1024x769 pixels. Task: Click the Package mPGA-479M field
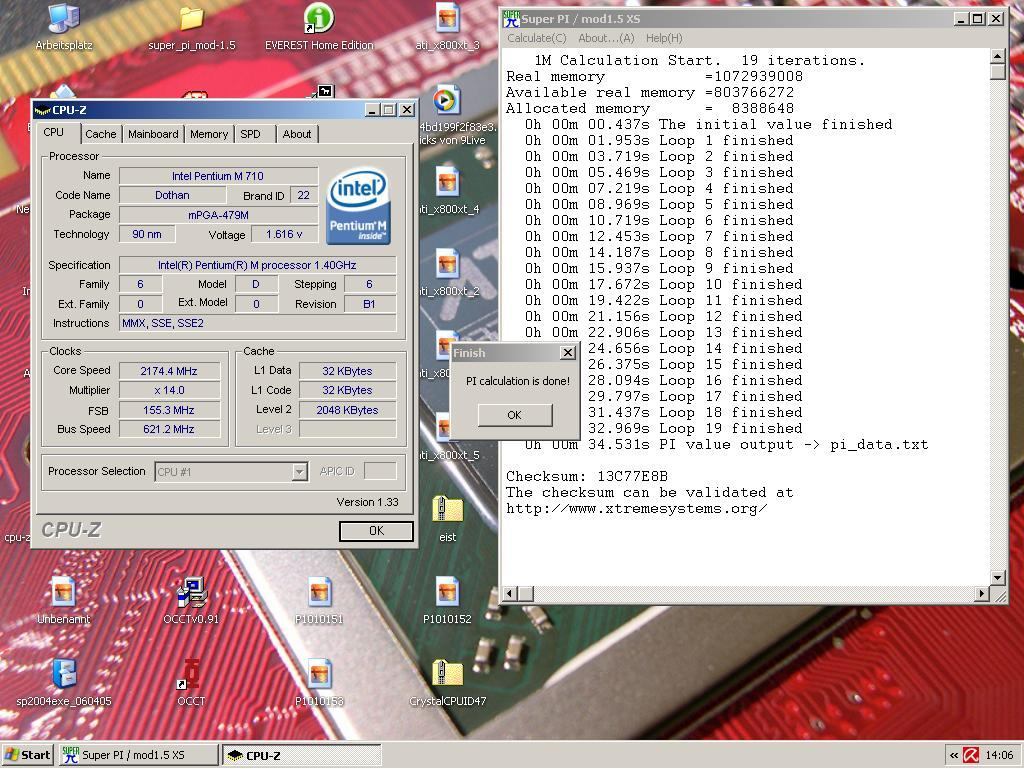point(218,215)
